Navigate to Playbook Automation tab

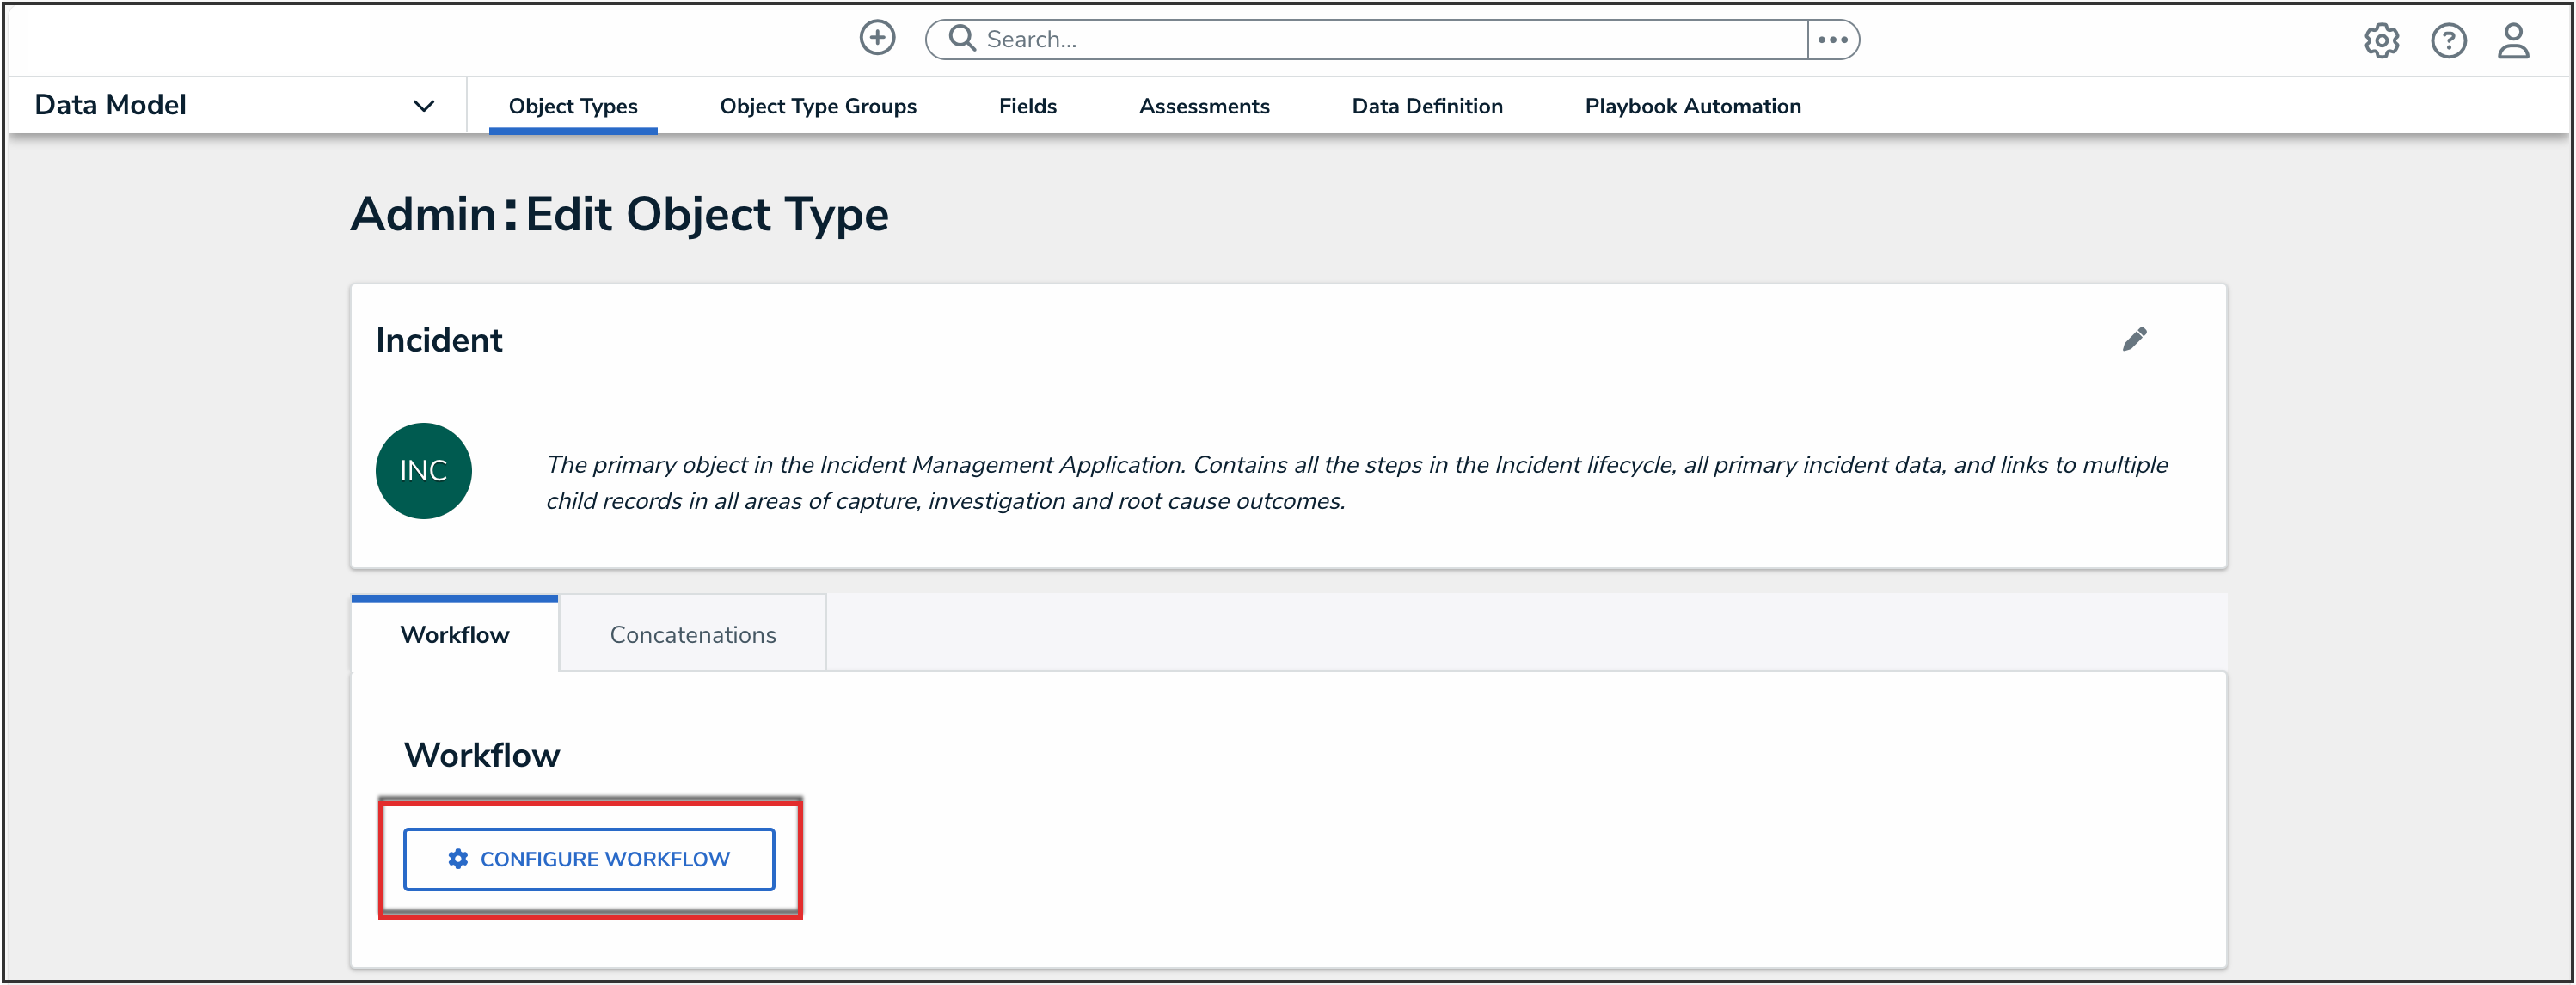pyautogui.click(x=1692, y=106)
